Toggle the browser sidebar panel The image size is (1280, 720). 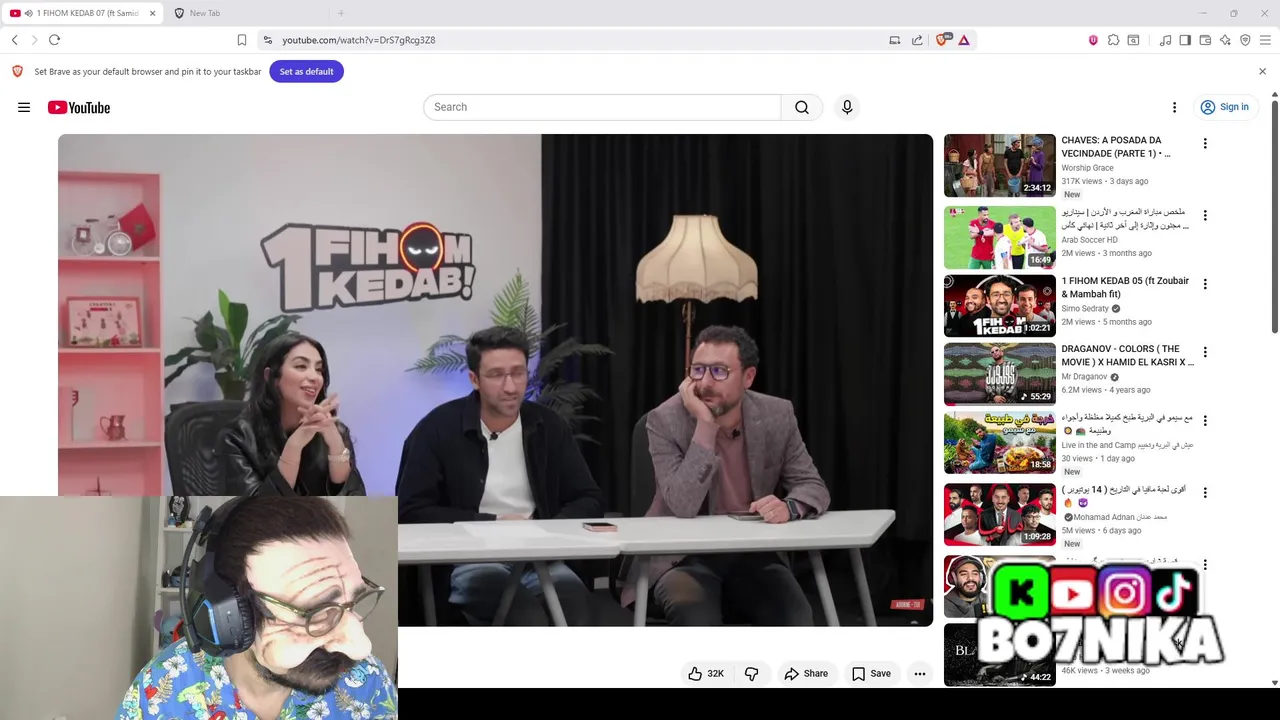(x=1185, y=40)
